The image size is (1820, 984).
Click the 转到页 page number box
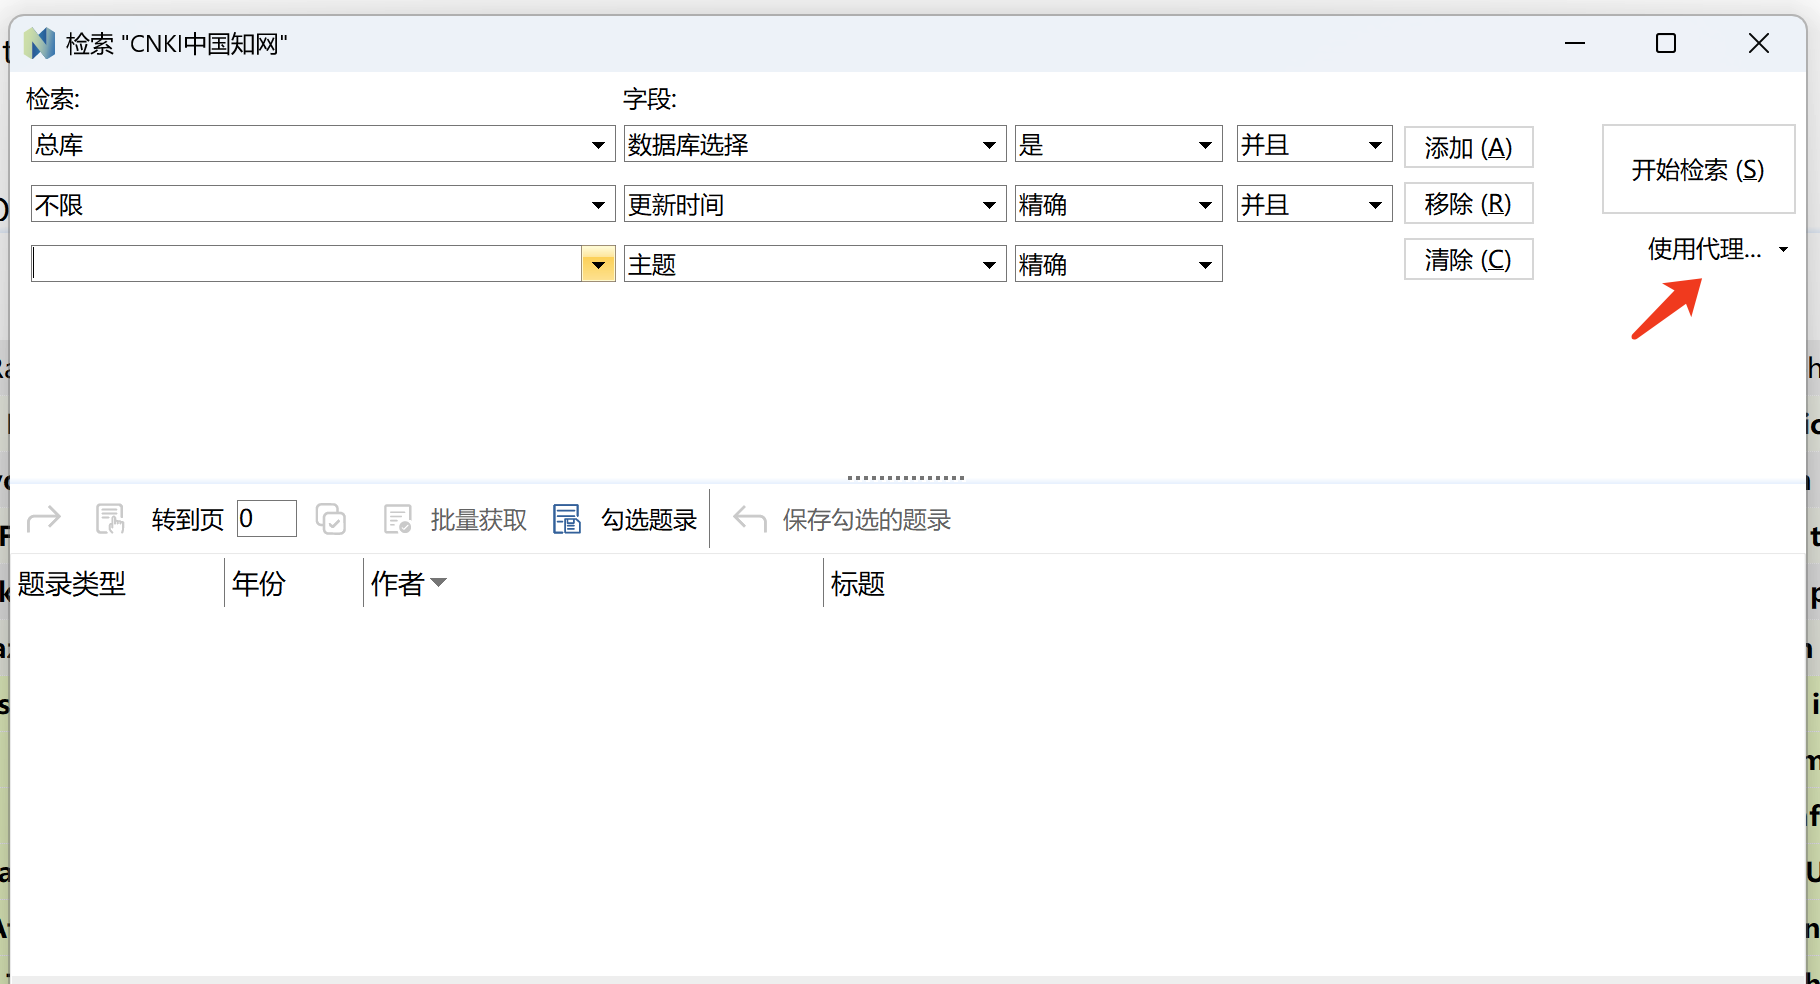pyautogui.click(x=267, y=518)
